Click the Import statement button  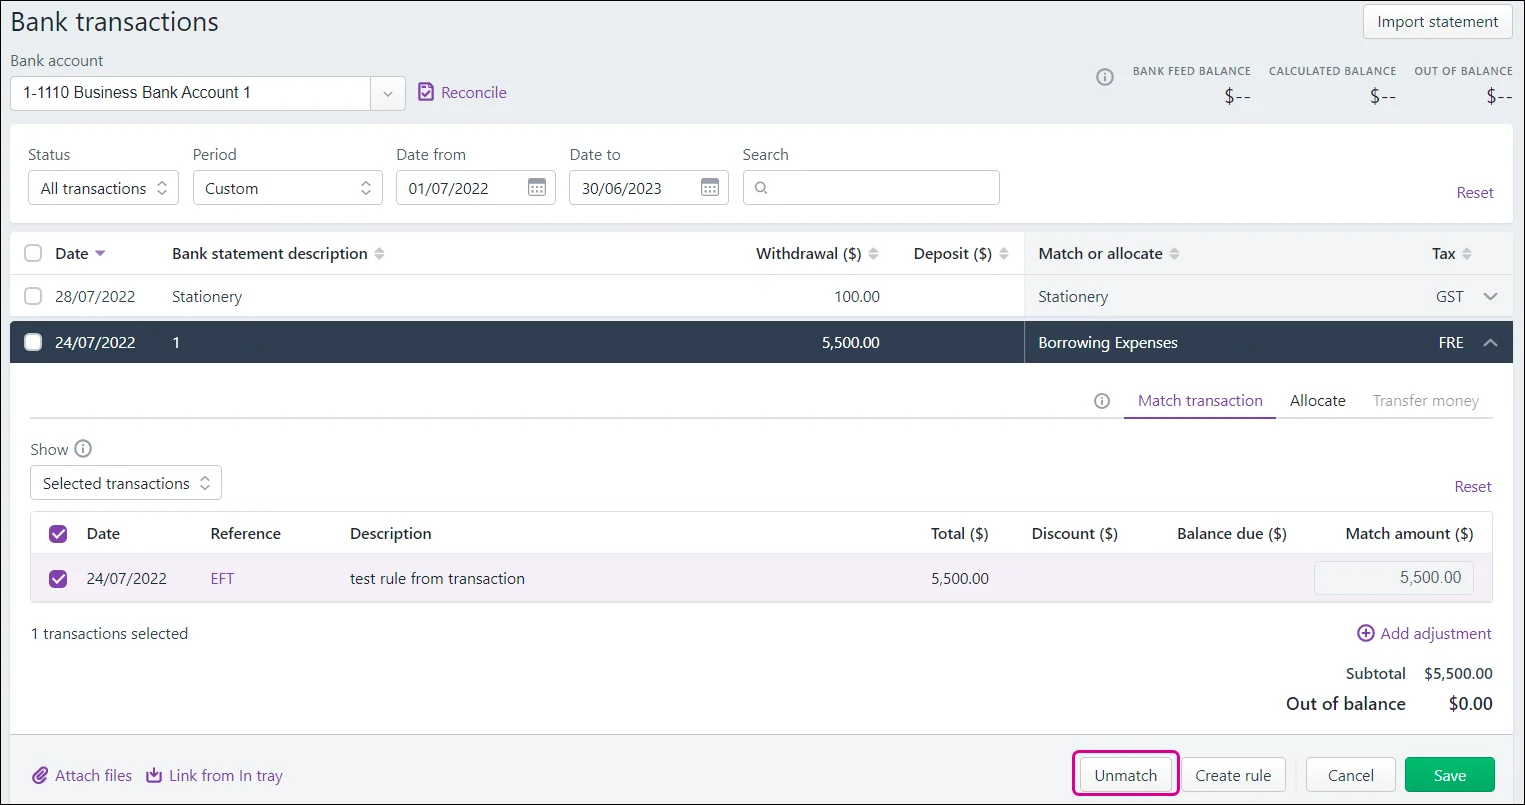(x=1437, y=22)
